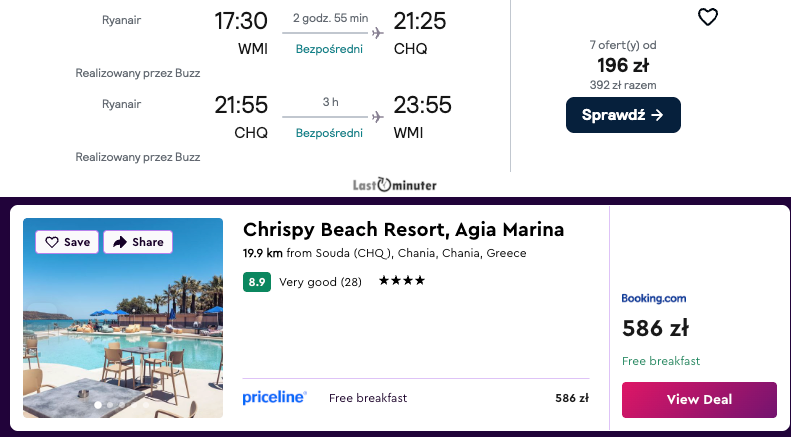Viewport: 791px width, 437px height.
Task: Click the priceline logo
Action: click(x=274, y=398)
